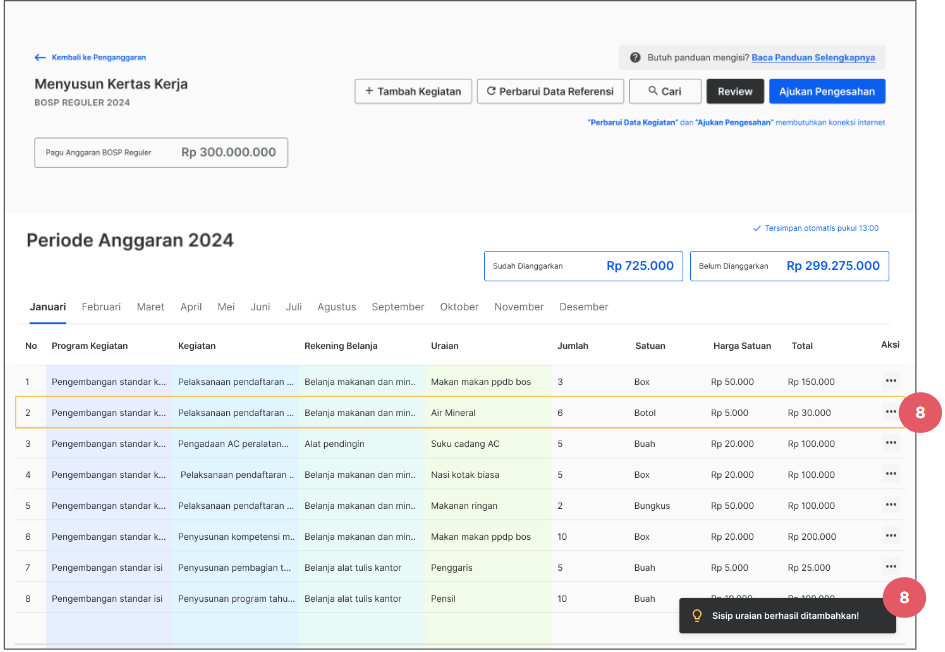Click the Kegiatan column header
This screenshot has width=945, height=652.
coord(196,346)
